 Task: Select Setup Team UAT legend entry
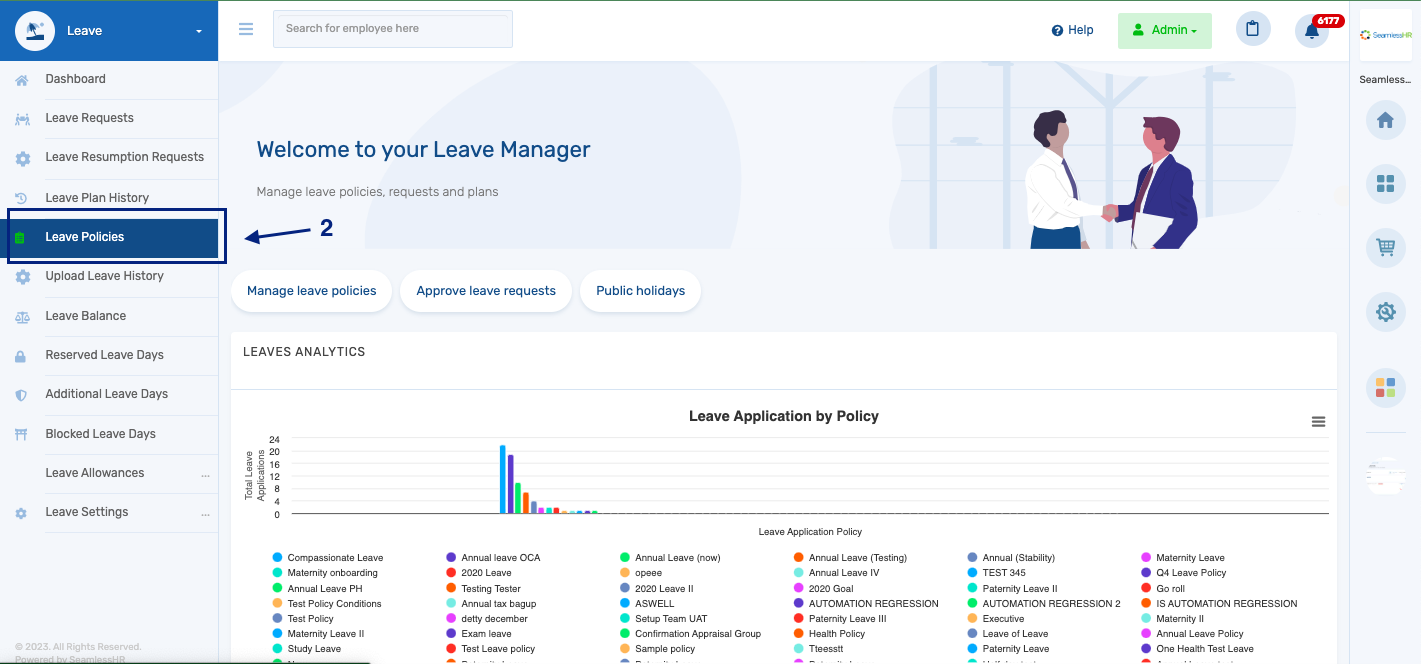[x=663, y=619]
